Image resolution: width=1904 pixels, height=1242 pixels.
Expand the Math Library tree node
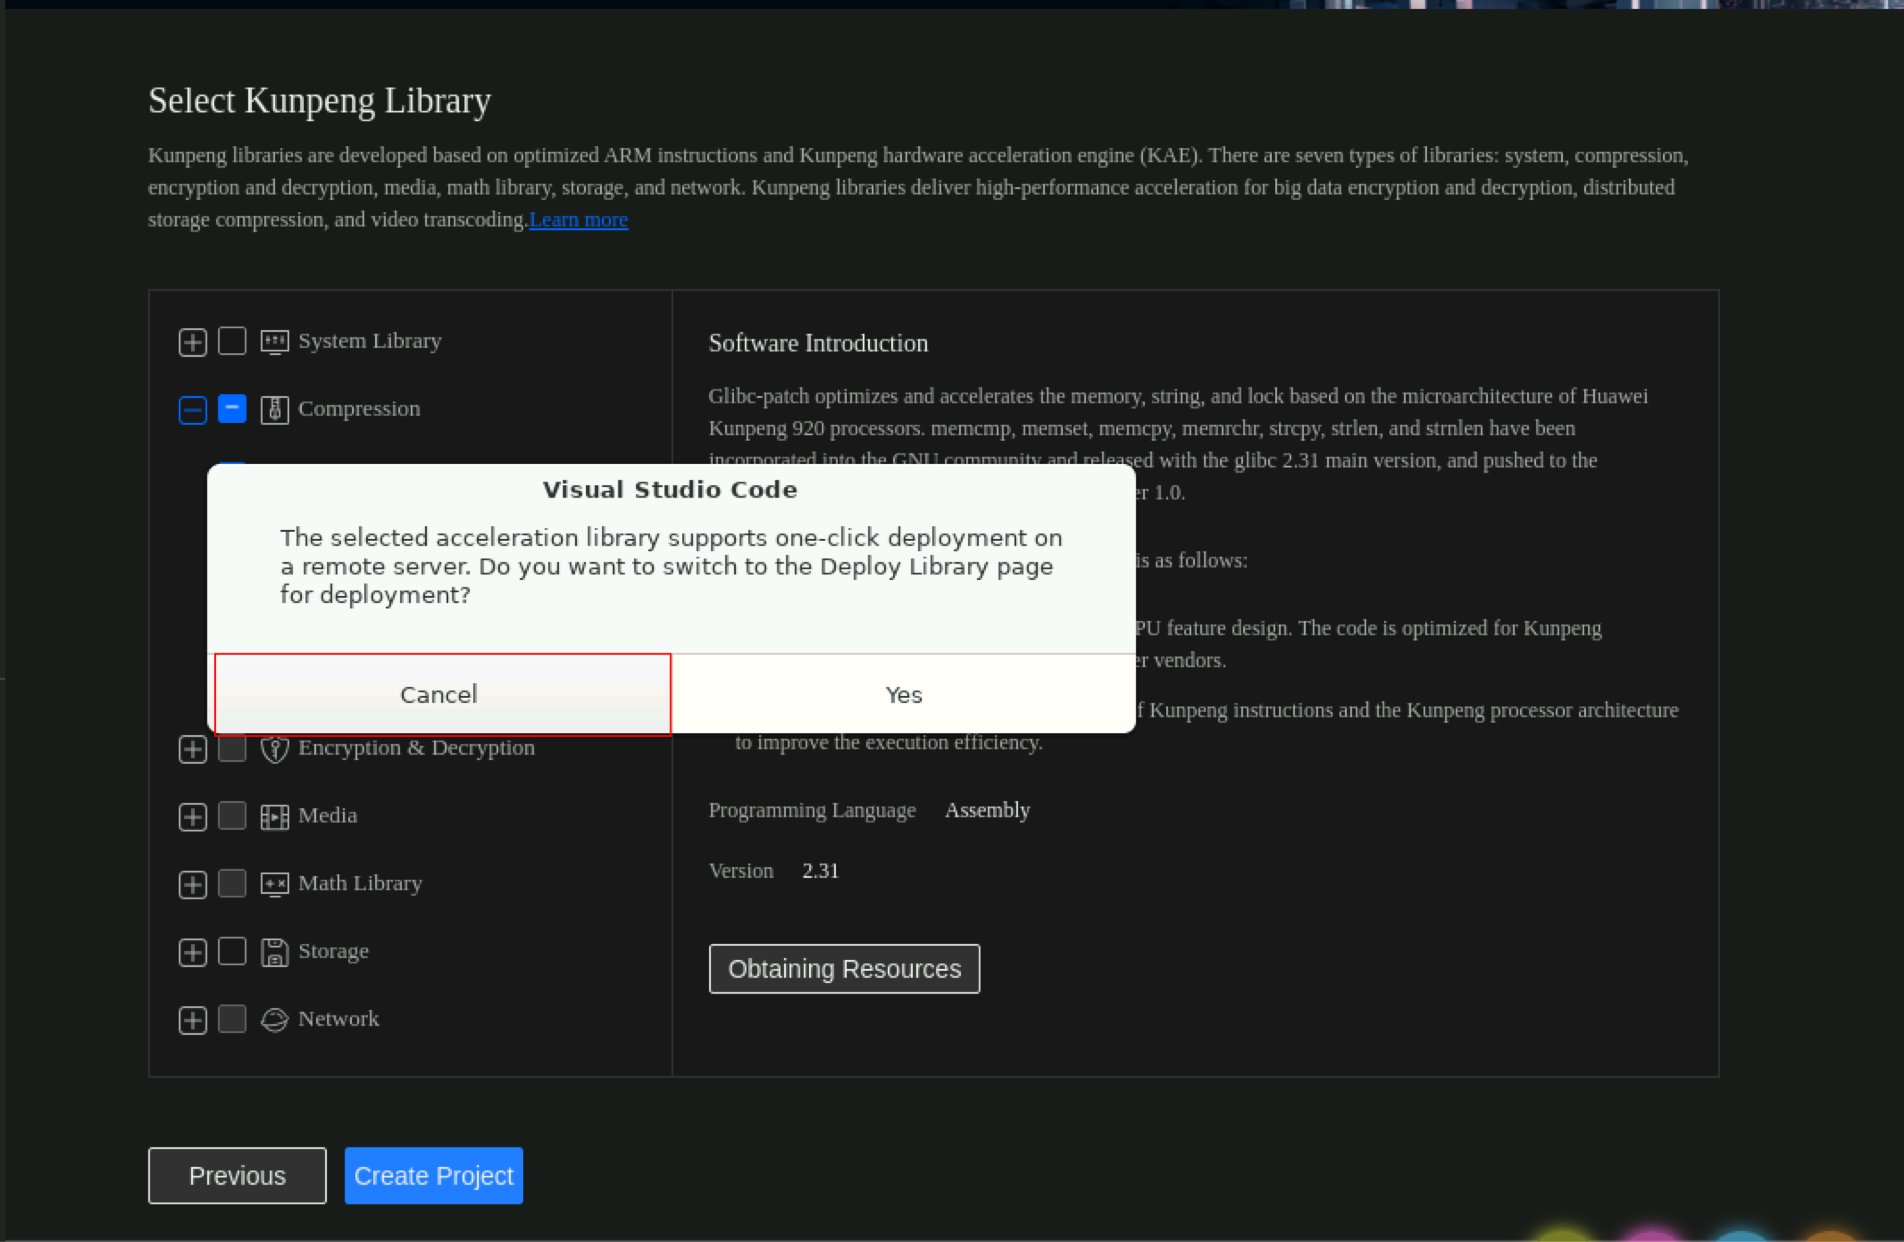[x=193, y=885]
